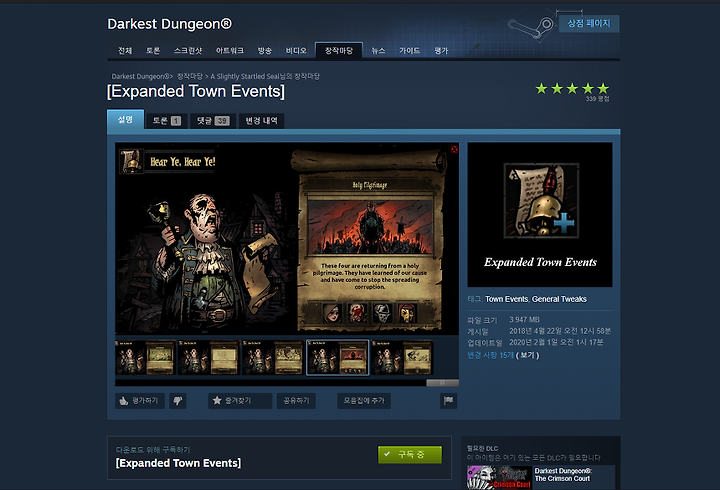
Task: Open the 설명 description tab
Action: tap(125, 120)
